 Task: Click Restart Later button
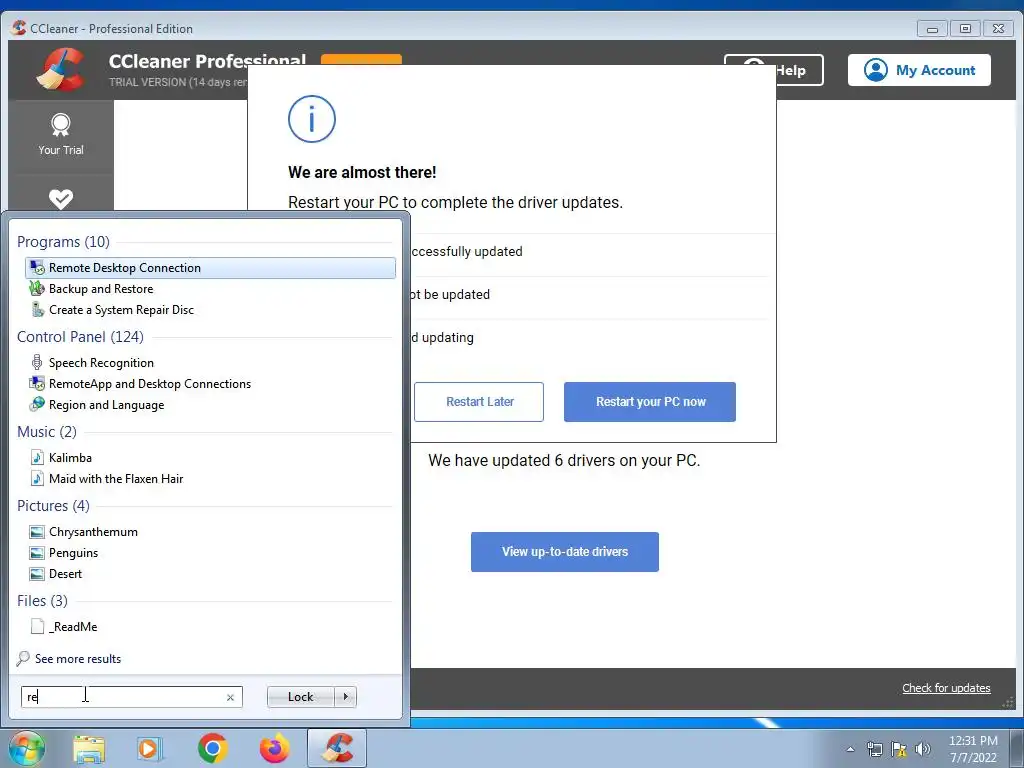pos(479,402)
